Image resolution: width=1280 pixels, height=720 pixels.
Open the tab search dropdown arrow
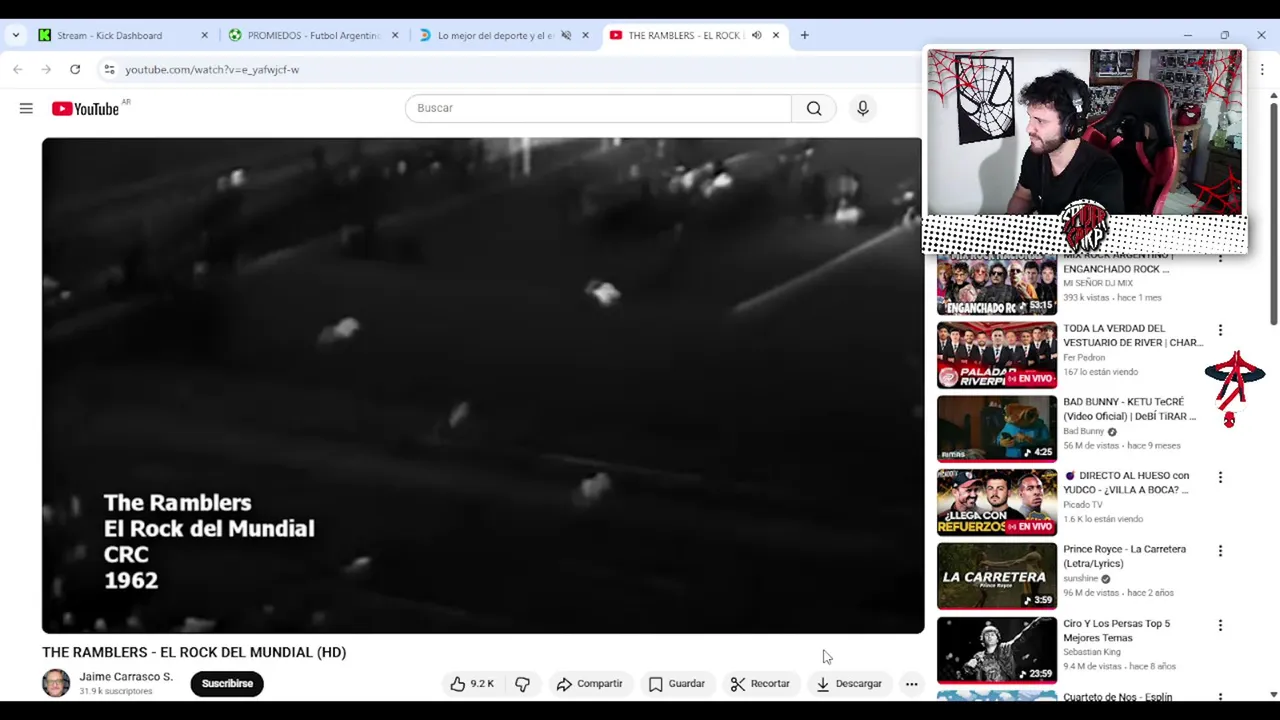pyautogui.click(x=15, y=35)
